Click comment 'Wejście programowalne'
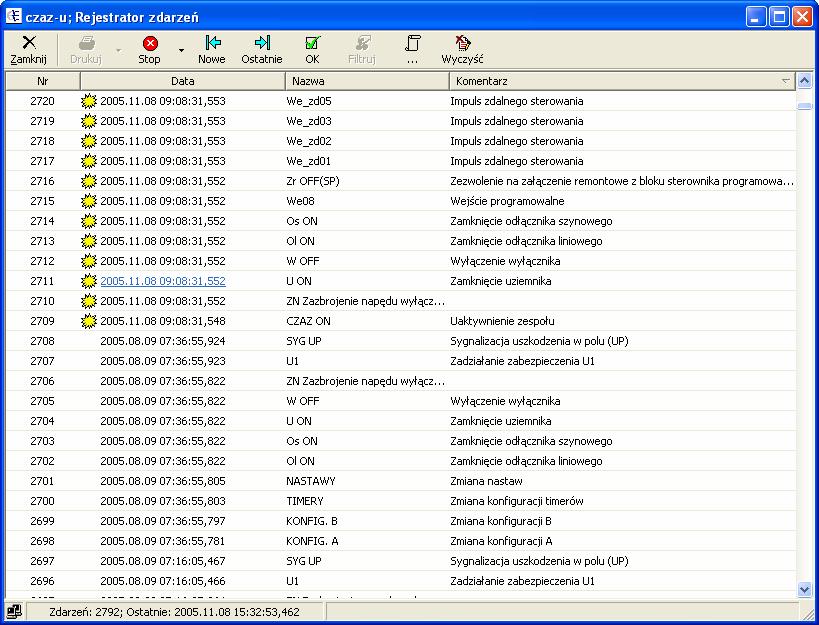This screenshot has width=819, height=625. pos(507,201)
